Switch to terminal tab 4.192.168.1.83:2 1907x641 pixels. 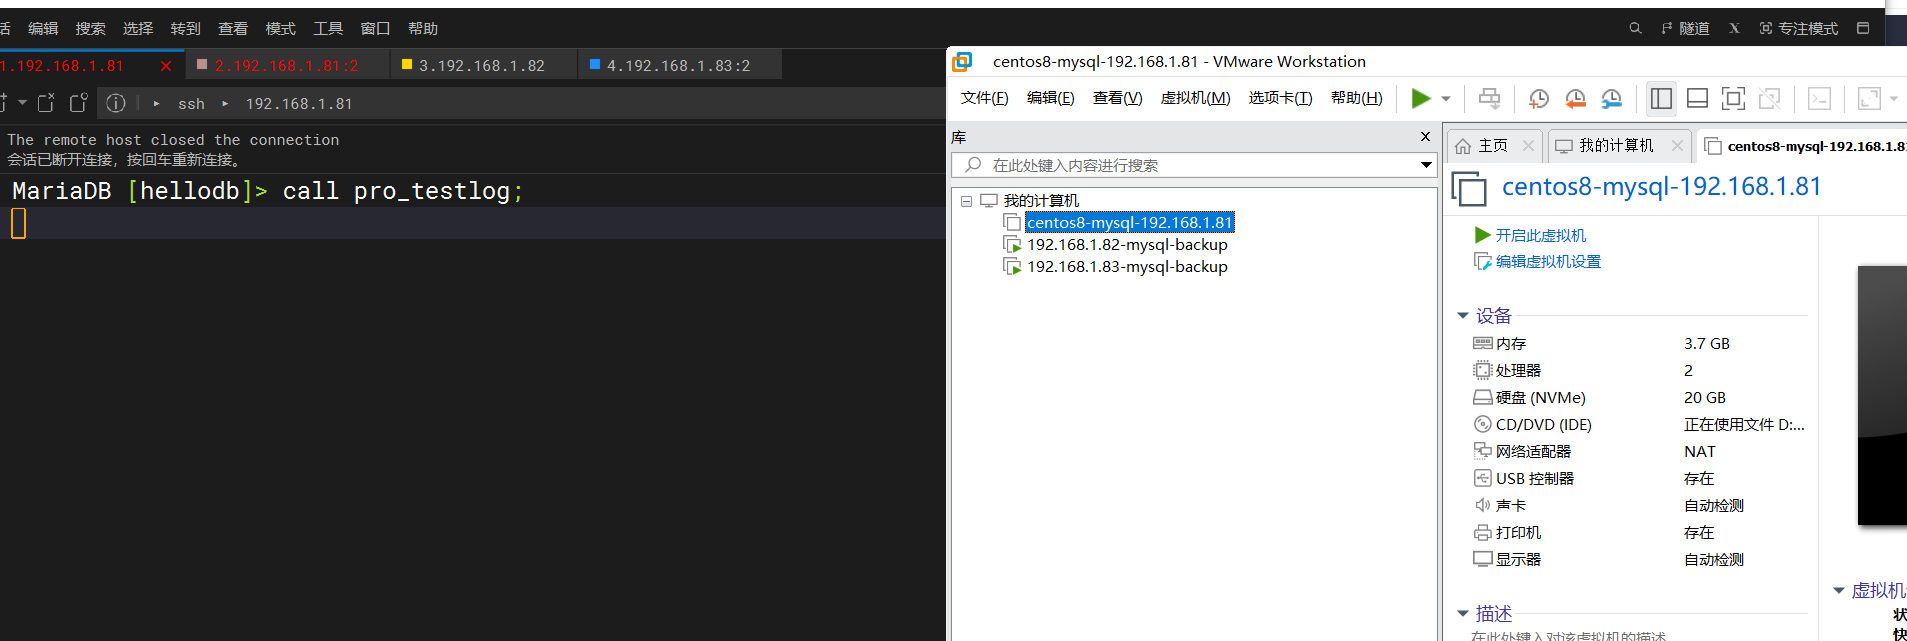679,66
